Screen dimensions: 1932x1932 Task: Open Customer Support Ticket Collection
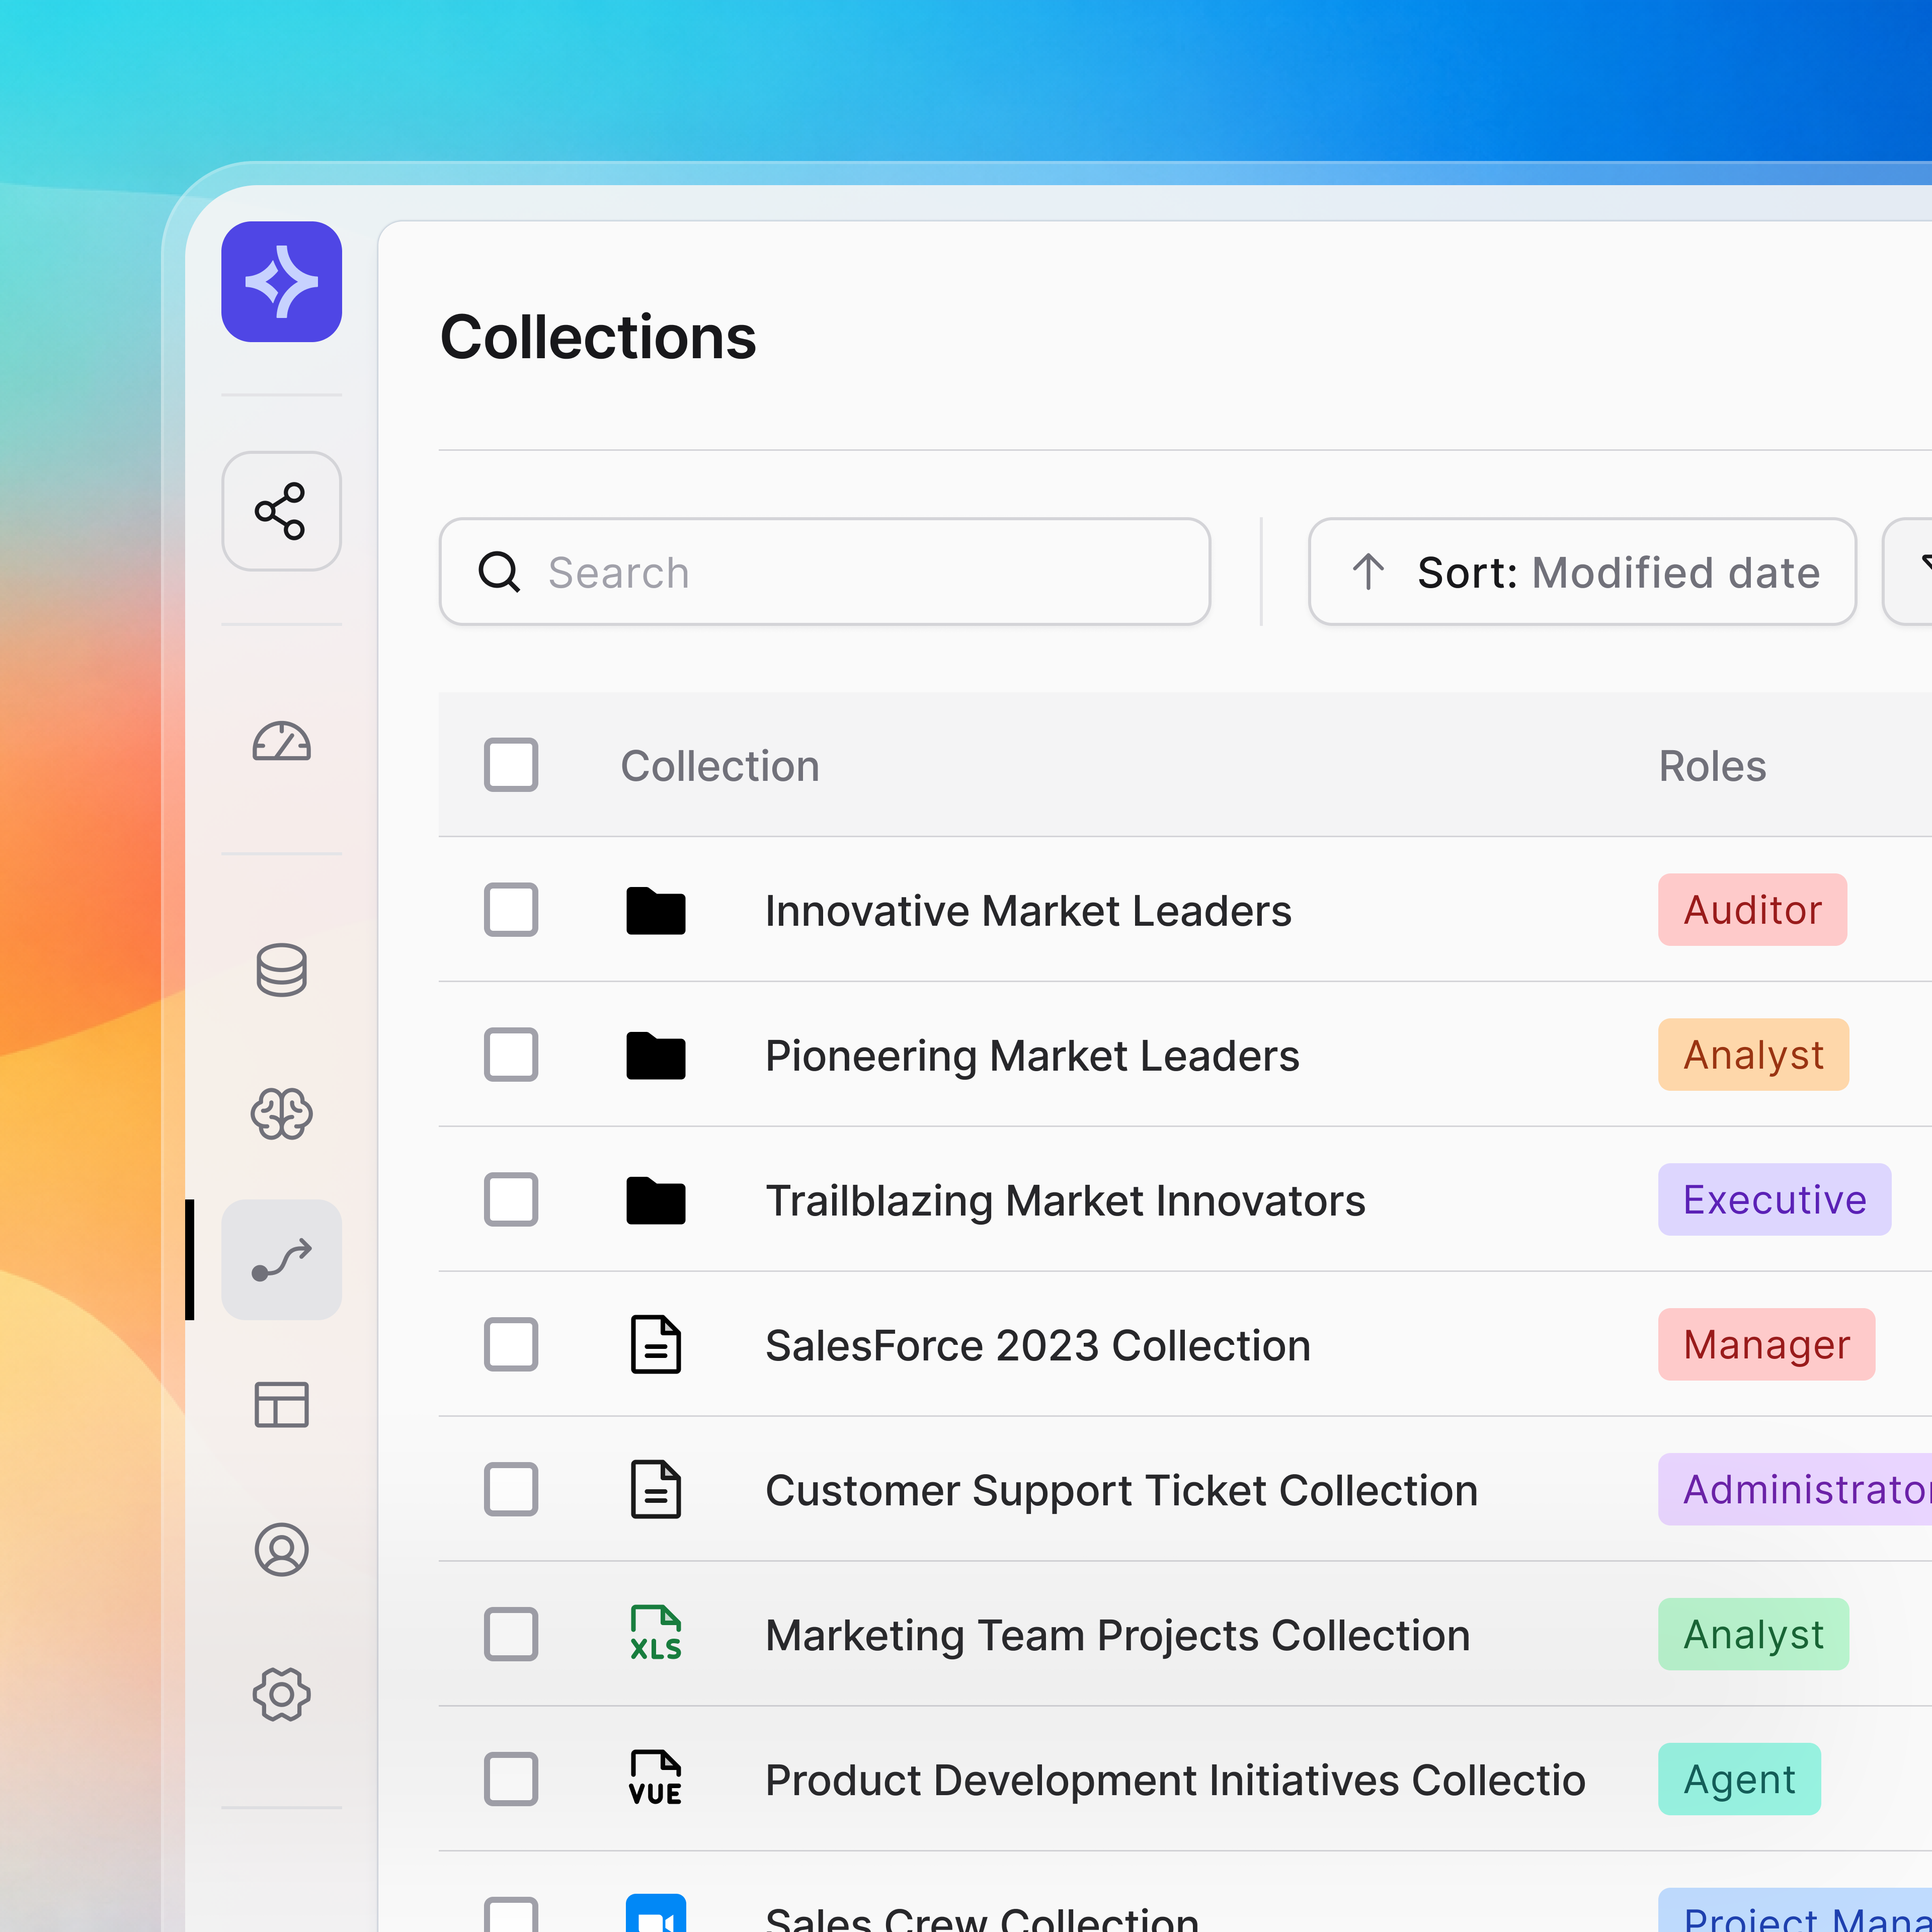pyautogui.click(x=1121, y=1491)
